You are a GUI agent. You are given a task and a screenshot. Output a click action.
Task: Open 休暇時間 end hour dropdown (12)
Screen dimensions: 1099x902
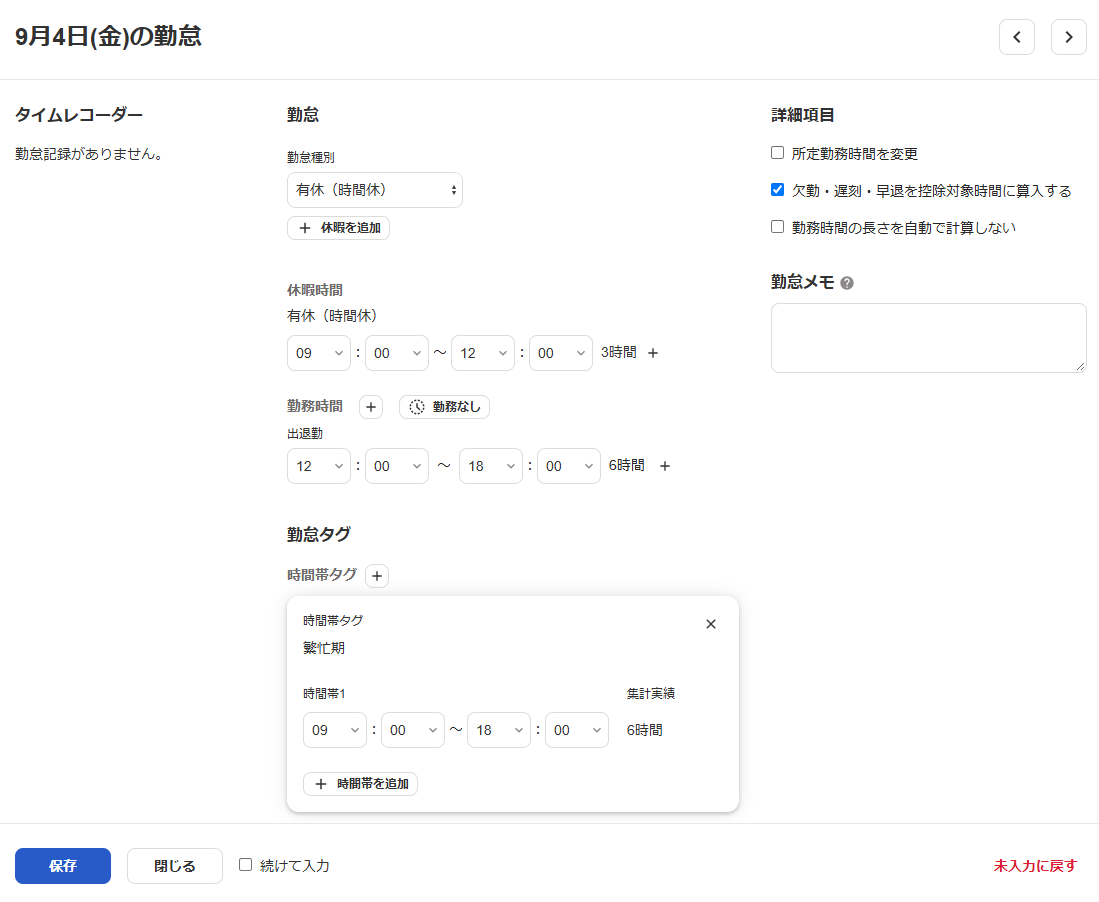click(483, 353)
